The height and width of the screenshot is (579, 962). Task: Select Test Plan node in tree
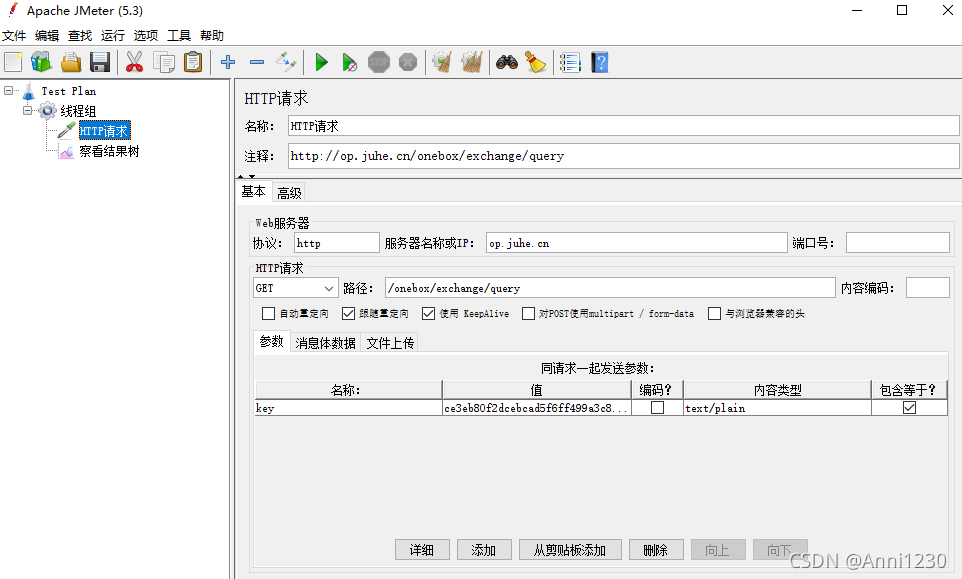click(69, 91)
